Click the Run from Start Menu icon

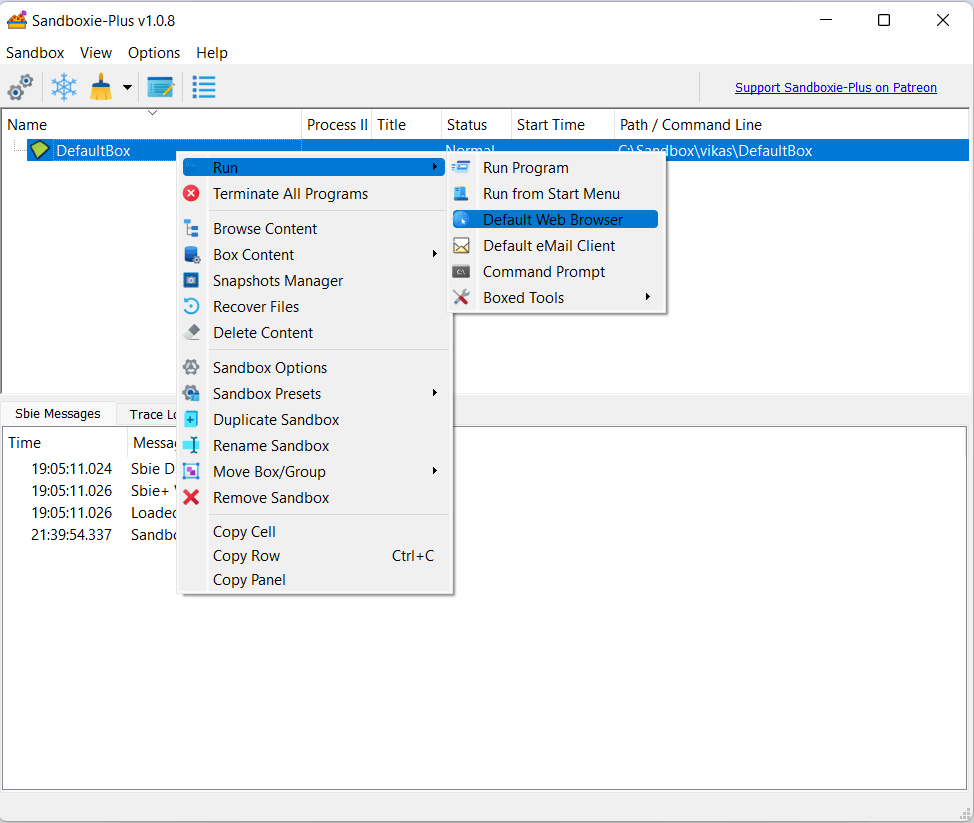[461, 193]
